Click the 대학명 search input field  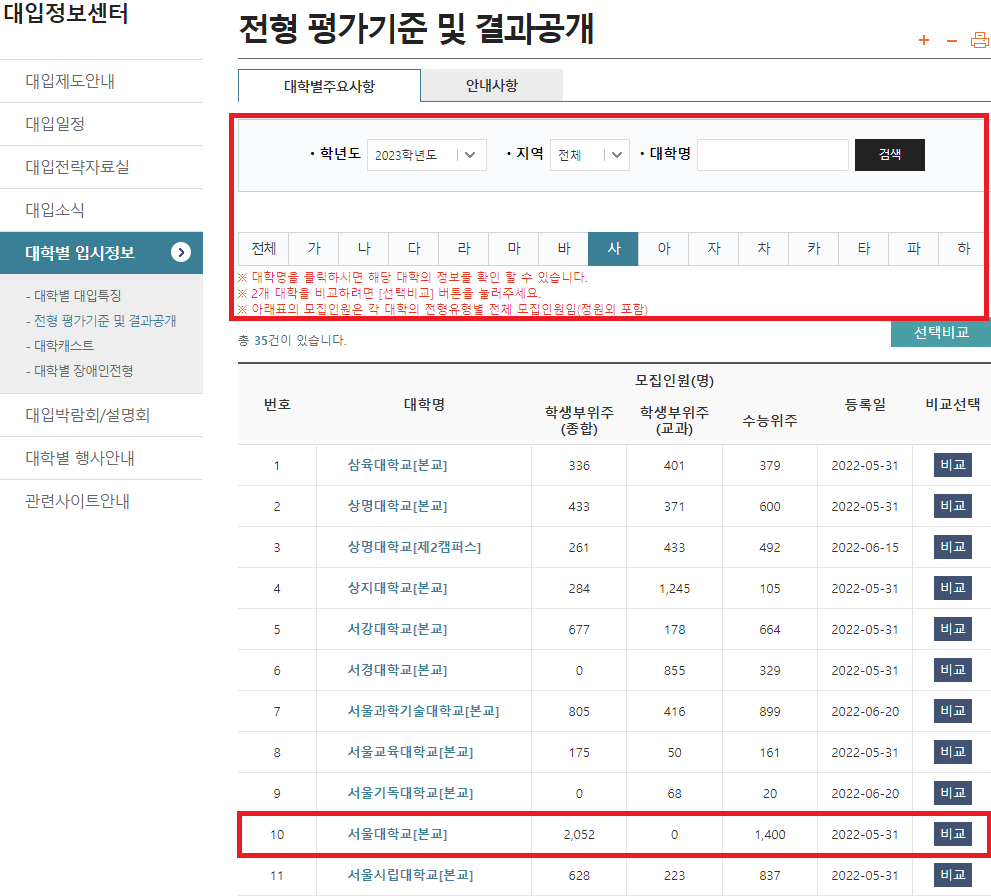point(772,155)
